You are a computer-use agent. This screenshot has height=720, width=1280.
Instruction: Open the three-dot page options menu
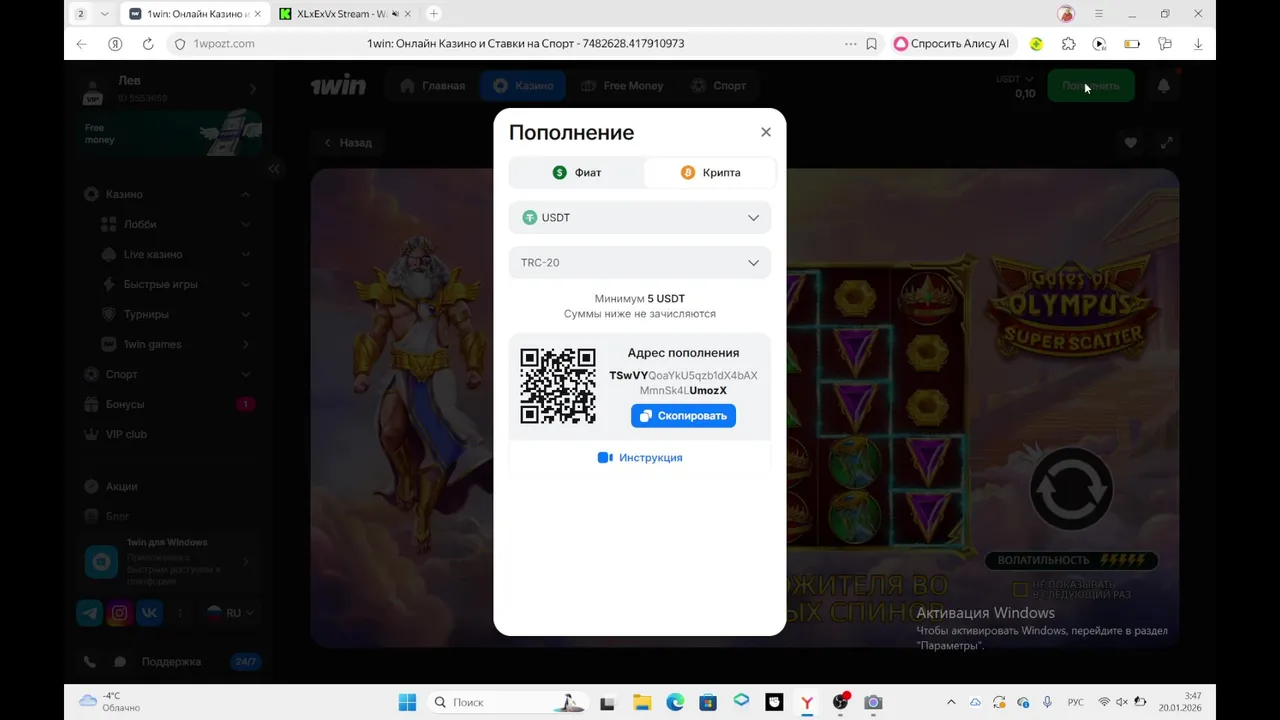pos(851,44)
